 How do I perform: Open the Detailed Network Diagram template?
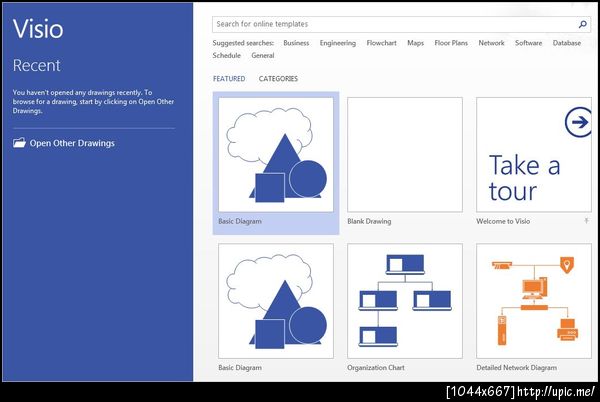click(x=533, y=308)
